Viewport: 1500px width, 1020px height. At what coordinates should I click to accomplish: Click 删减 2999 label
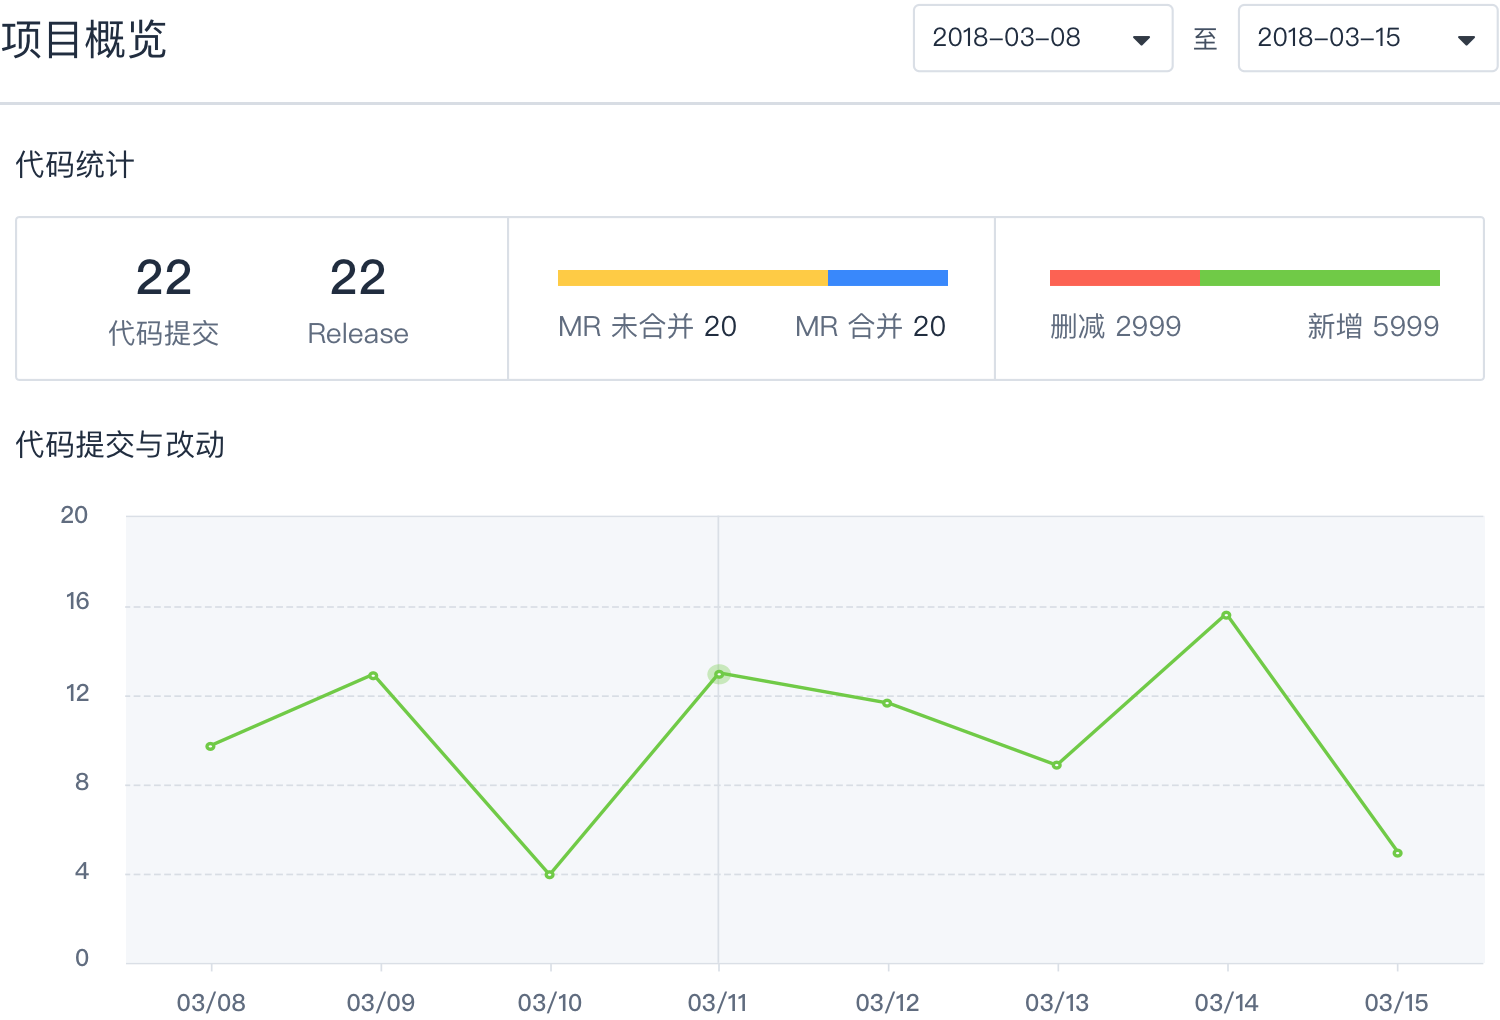[1115, 326]
